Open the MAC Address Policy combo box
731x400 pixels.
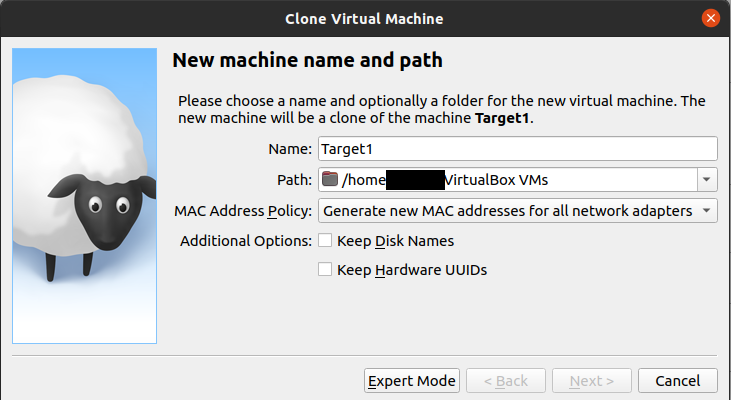click(518, 211)
